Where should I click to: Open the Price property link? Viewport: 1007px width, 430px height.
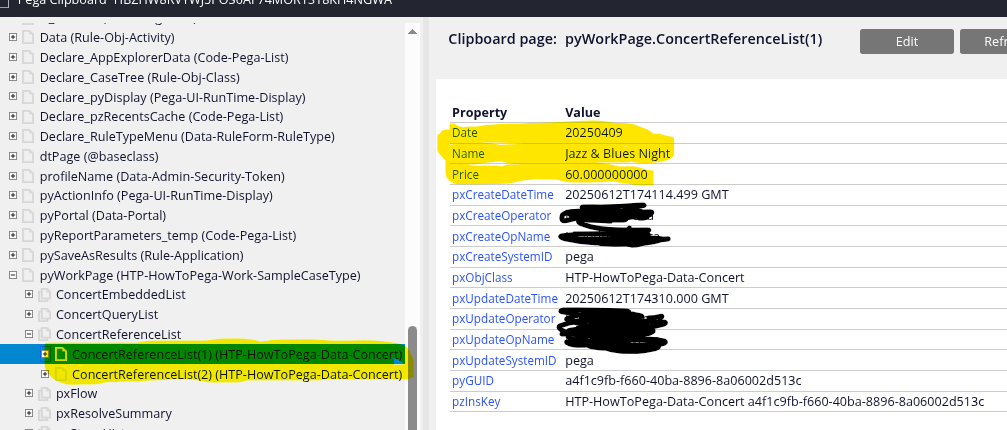click(x=466, y=175)
